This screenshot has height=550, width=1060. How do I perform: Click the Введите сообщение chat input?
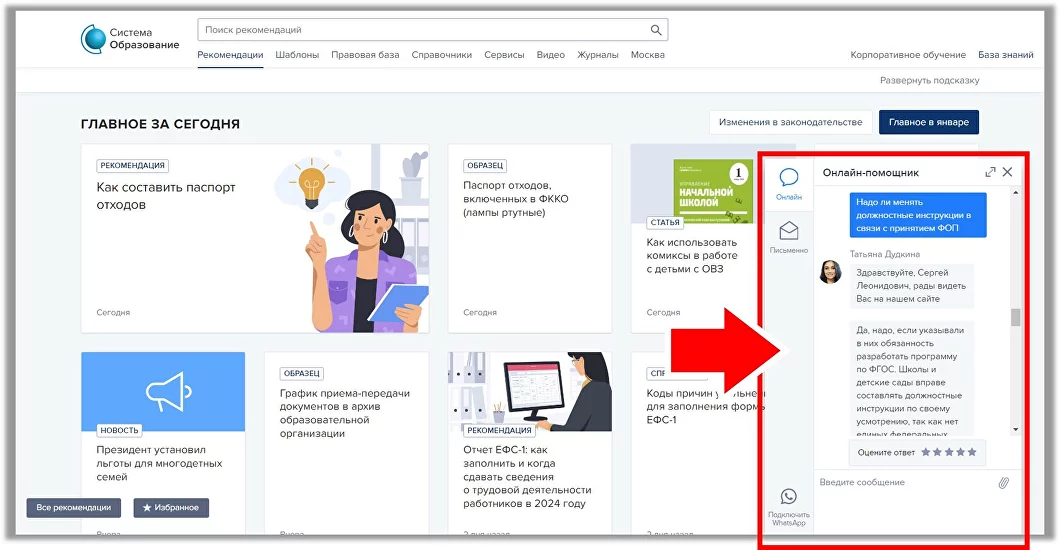coord(900,483)
